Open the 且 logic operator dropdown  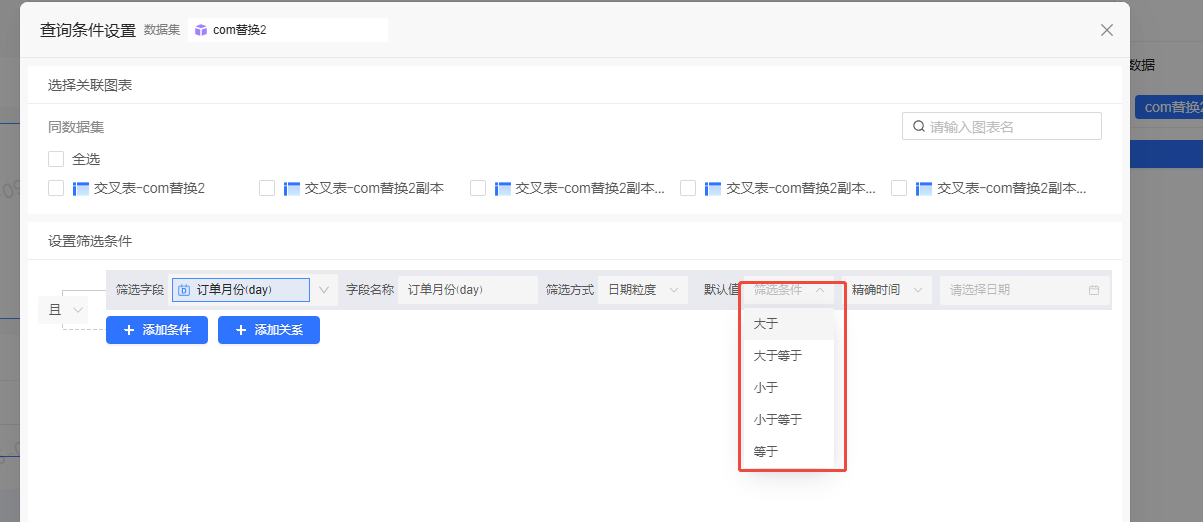(63, 311)
